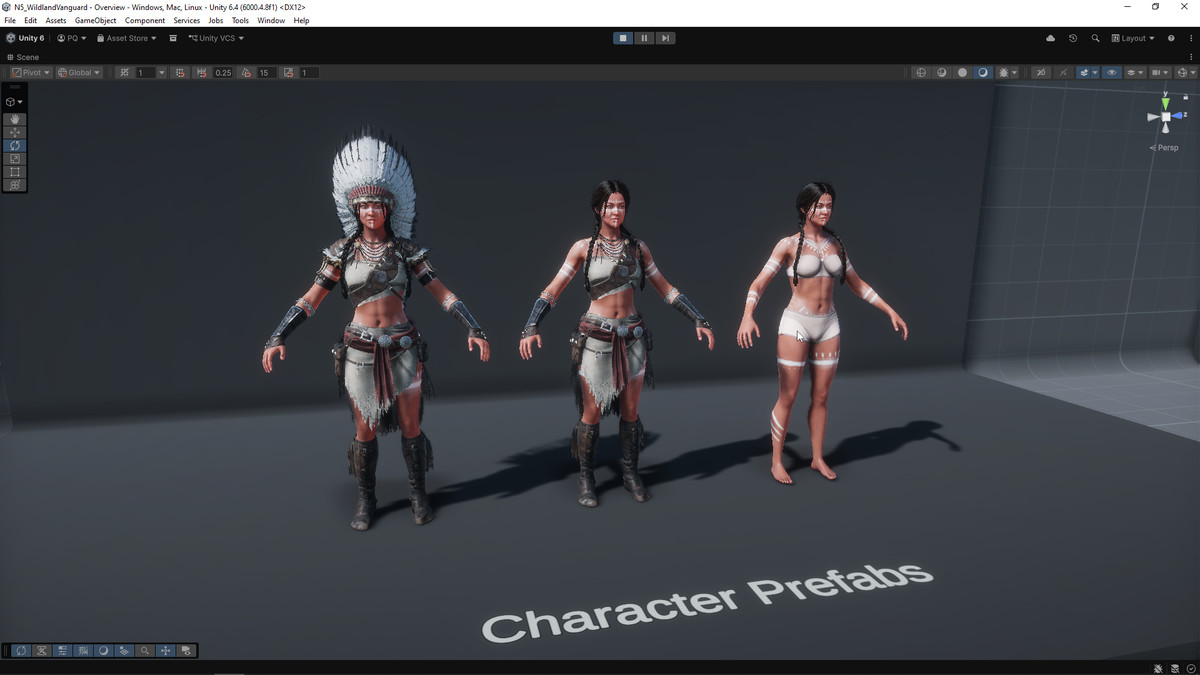The height and width of the screenshot is (675, 1200).
Task: Open the Window menu
Action: click(271, 20)
